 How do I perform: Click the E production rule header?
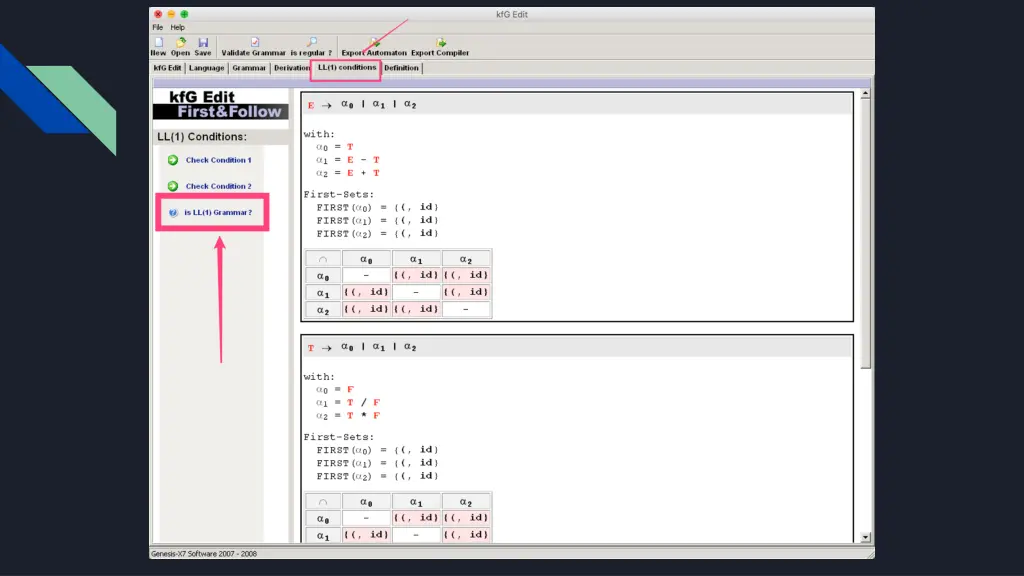point(577,104)
